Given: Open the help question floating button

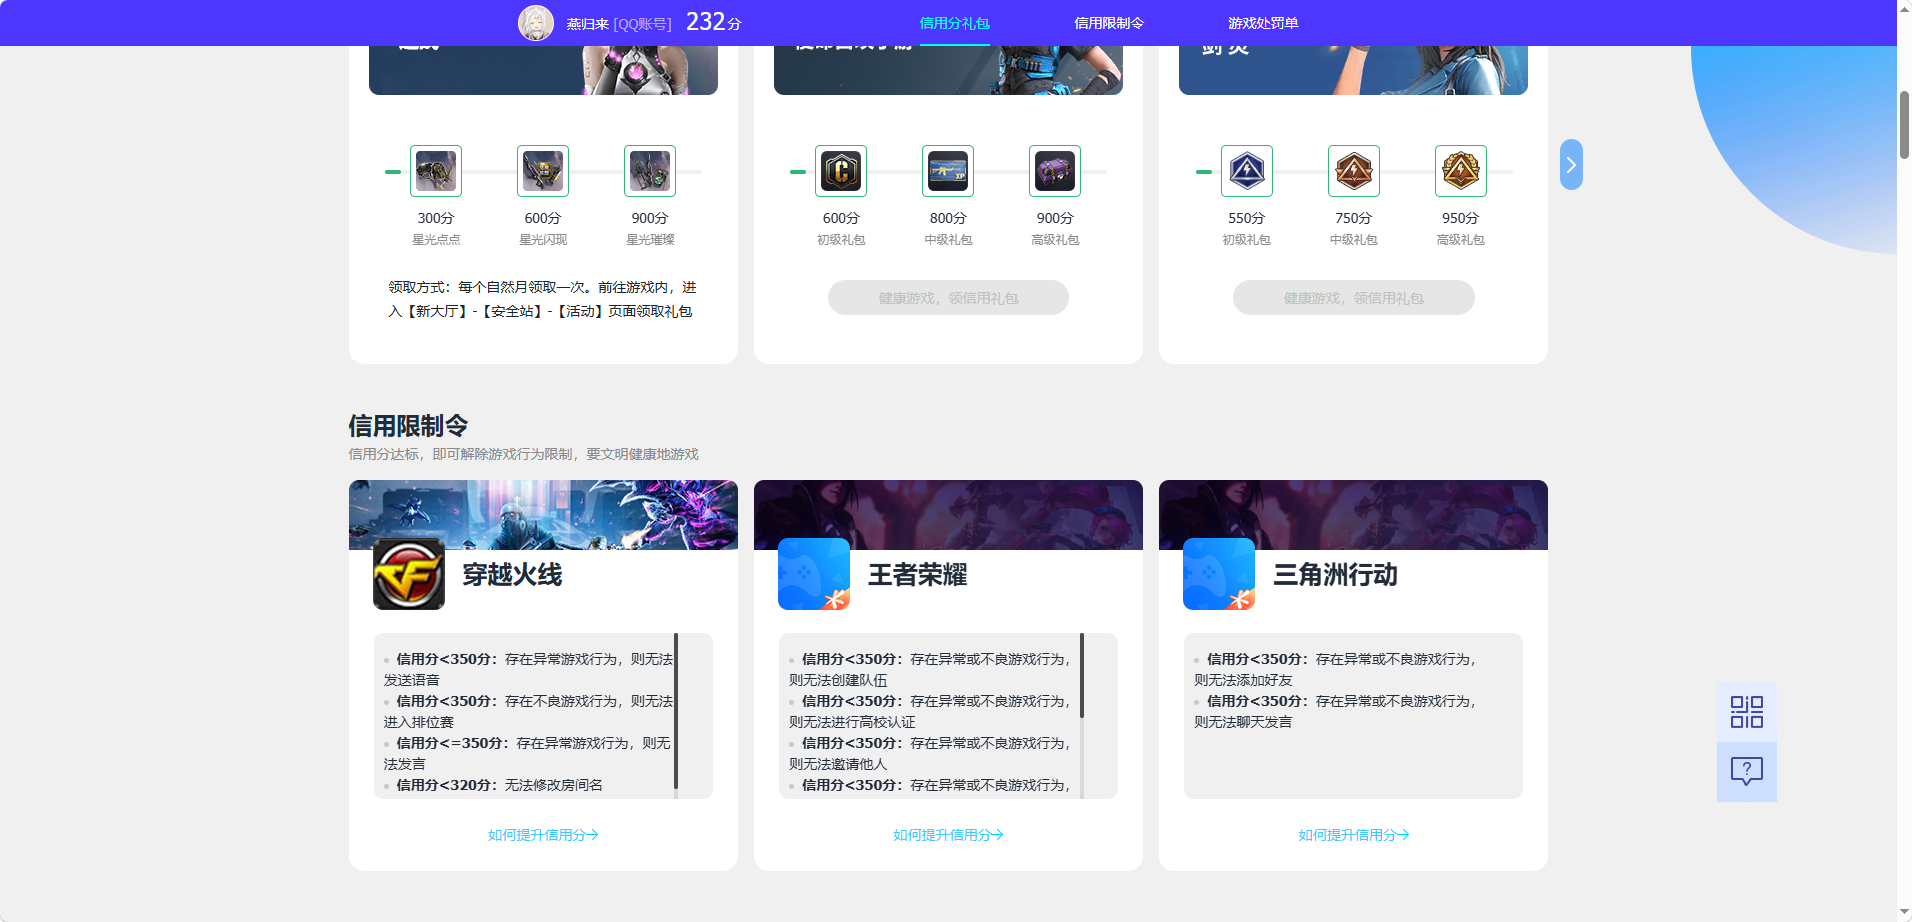Looking at the screenshot, I should [x=1747, y=772].
